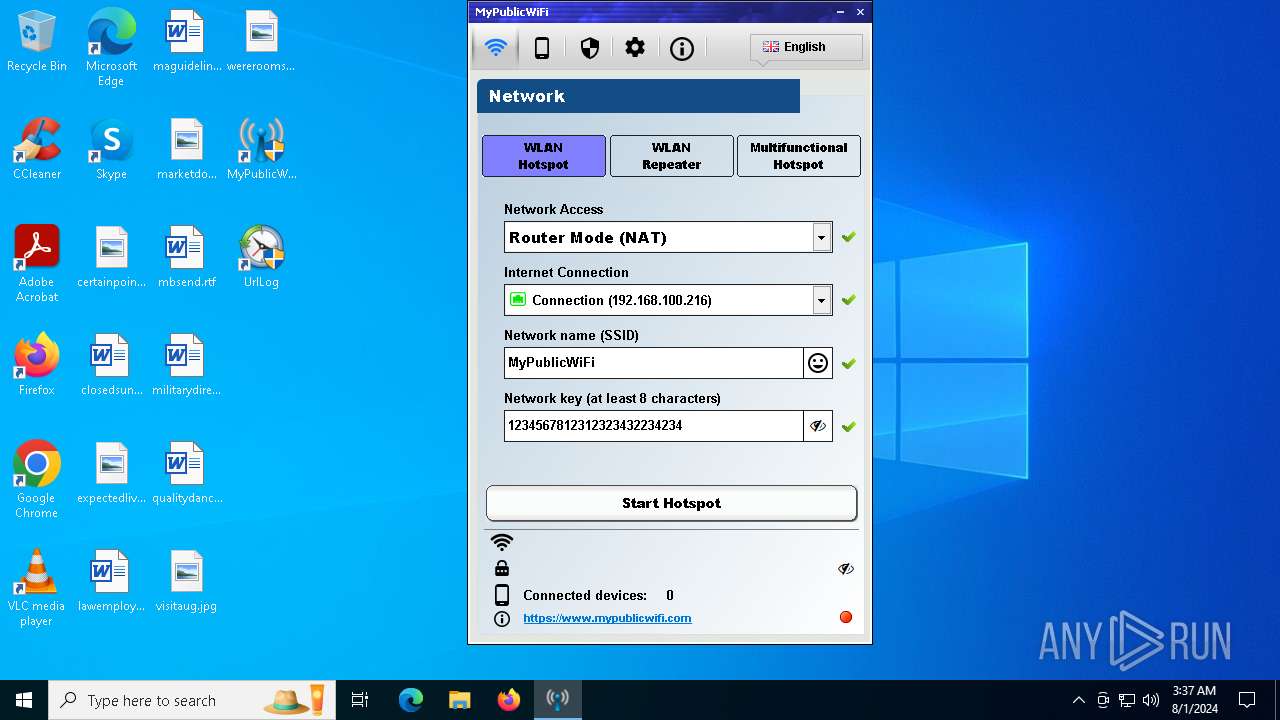Open Task View on the taskbar
The width and height of the screenshot is (1280, 720).
[x=360, y=700]
